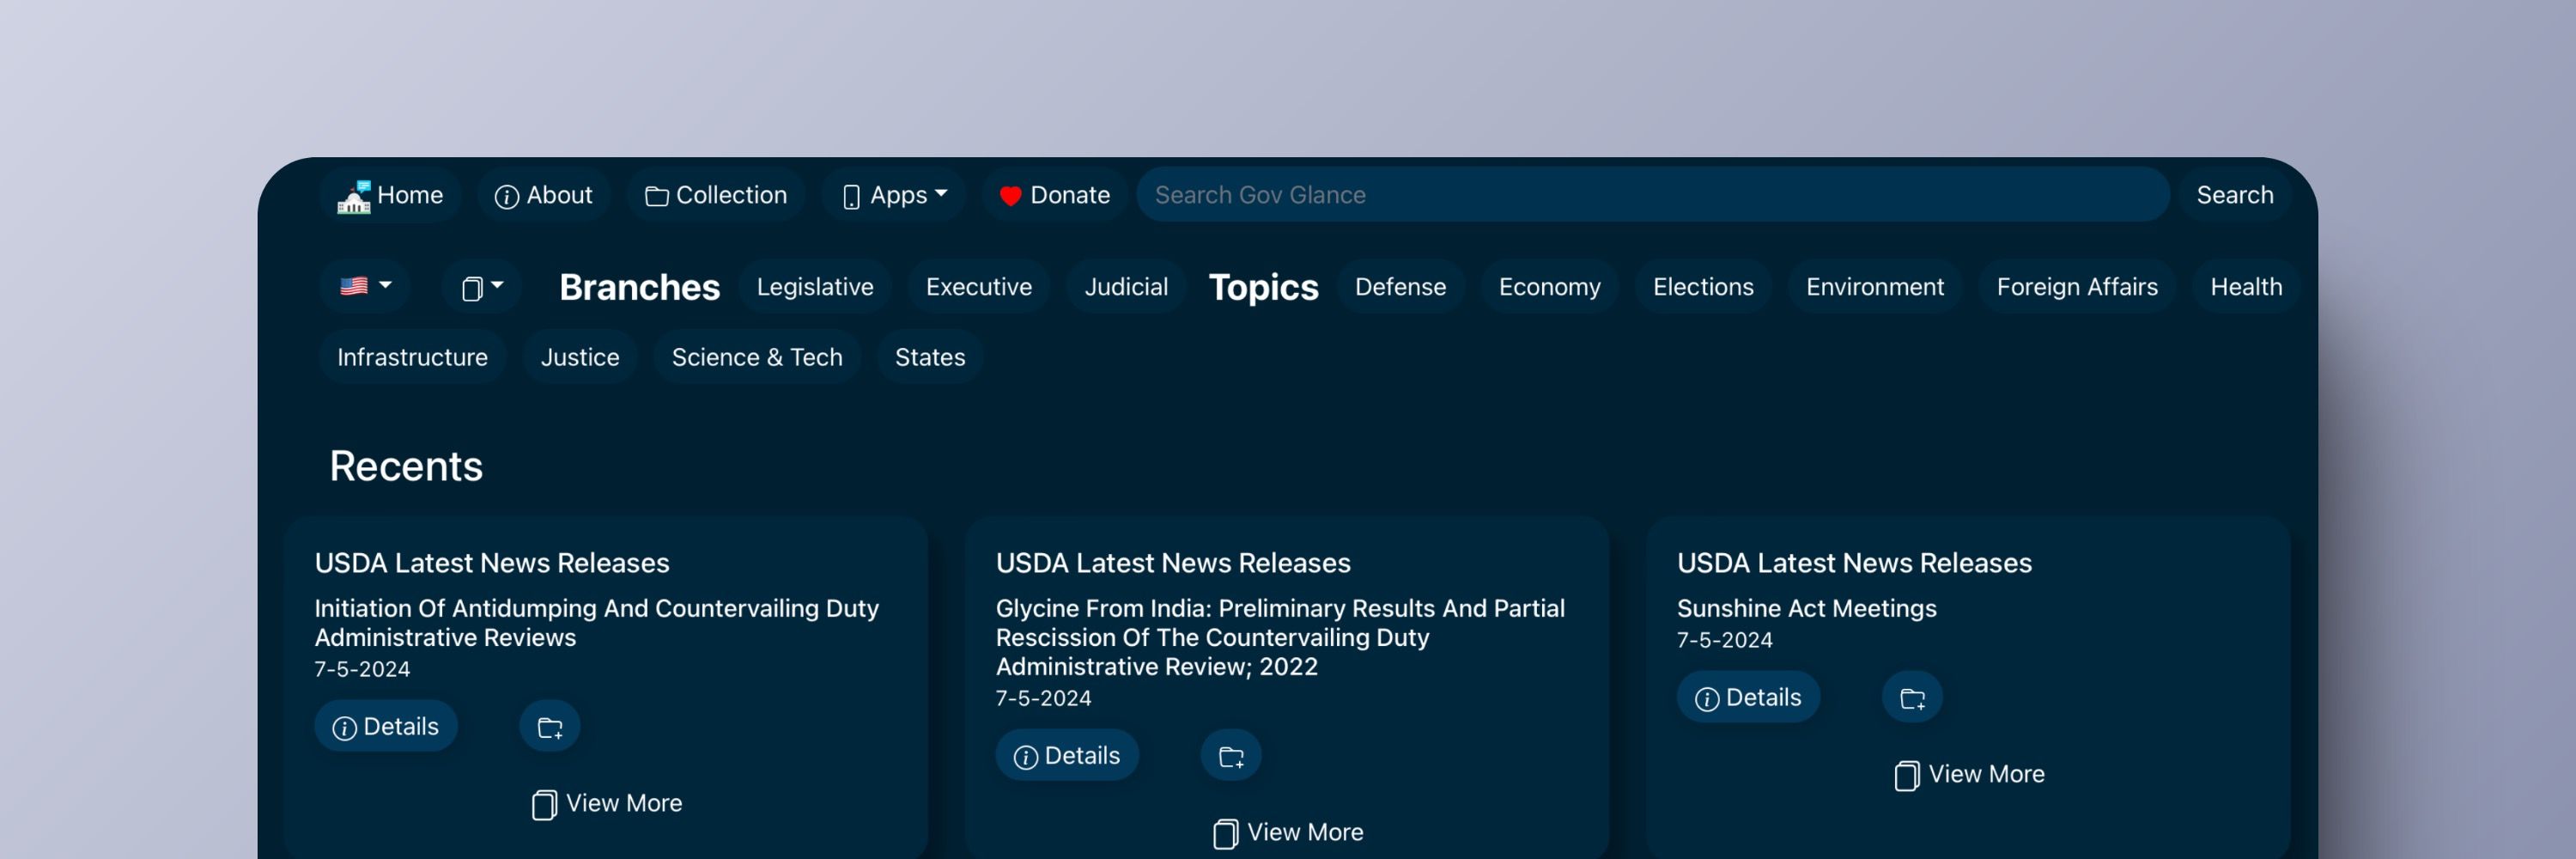Screen dimensions: 2576x859
Task: Open the About page
Action: click(543, 195)
